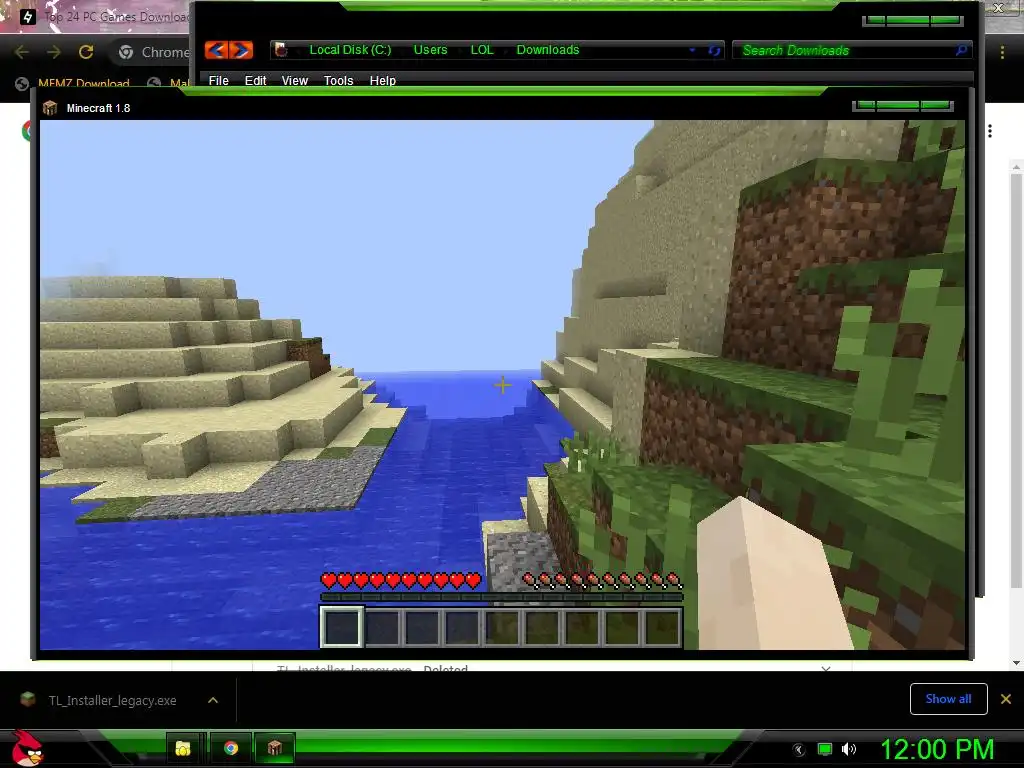Open the MEMZ Download bookmark
Viewport: 1024px width, 768px height.
click(x=73, y=84)
